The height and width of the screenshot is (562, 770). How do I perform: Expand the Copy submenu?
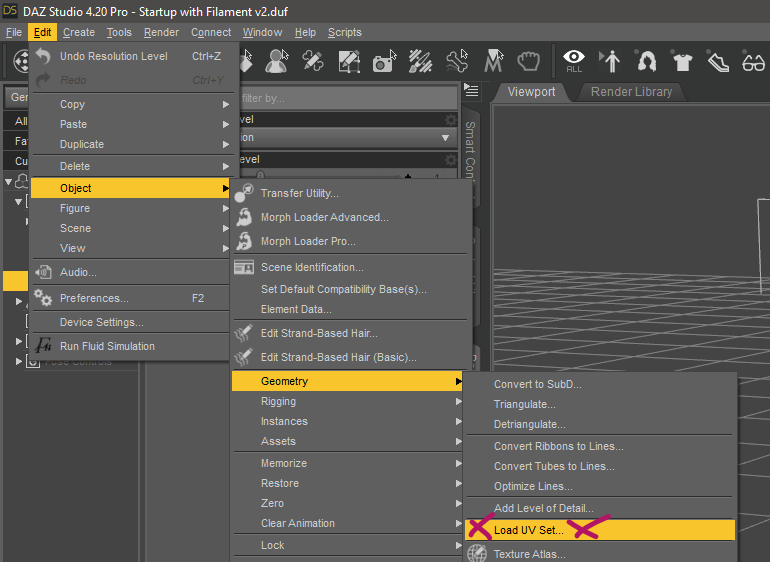pyautogui.click(x=130, y=104)
